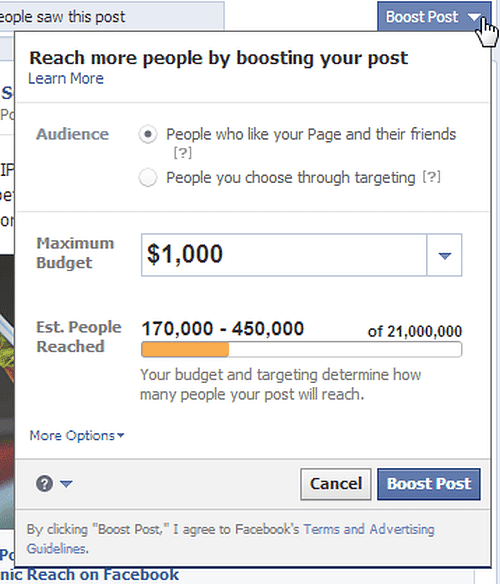Click the [?] help under Page friends option
This screenshot has height=584, width=500.
[x=183, y=153]
